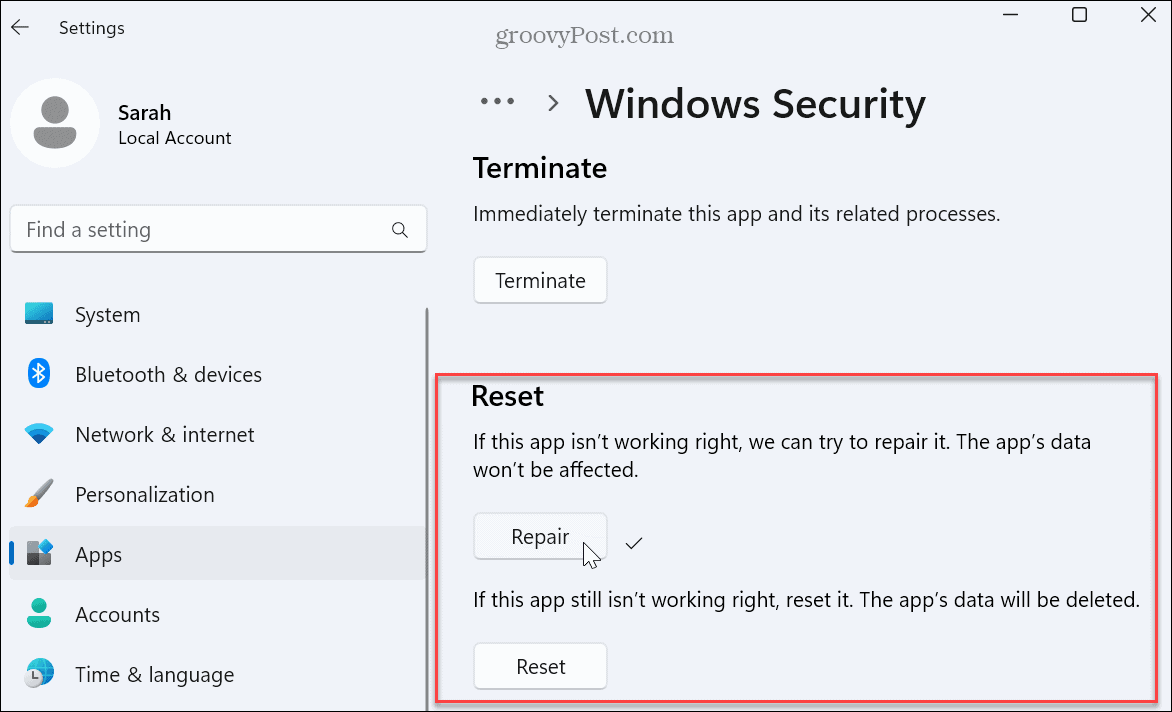Open Bluetooth & devices settings
The image size is (1172, 712).
point(217,374)
